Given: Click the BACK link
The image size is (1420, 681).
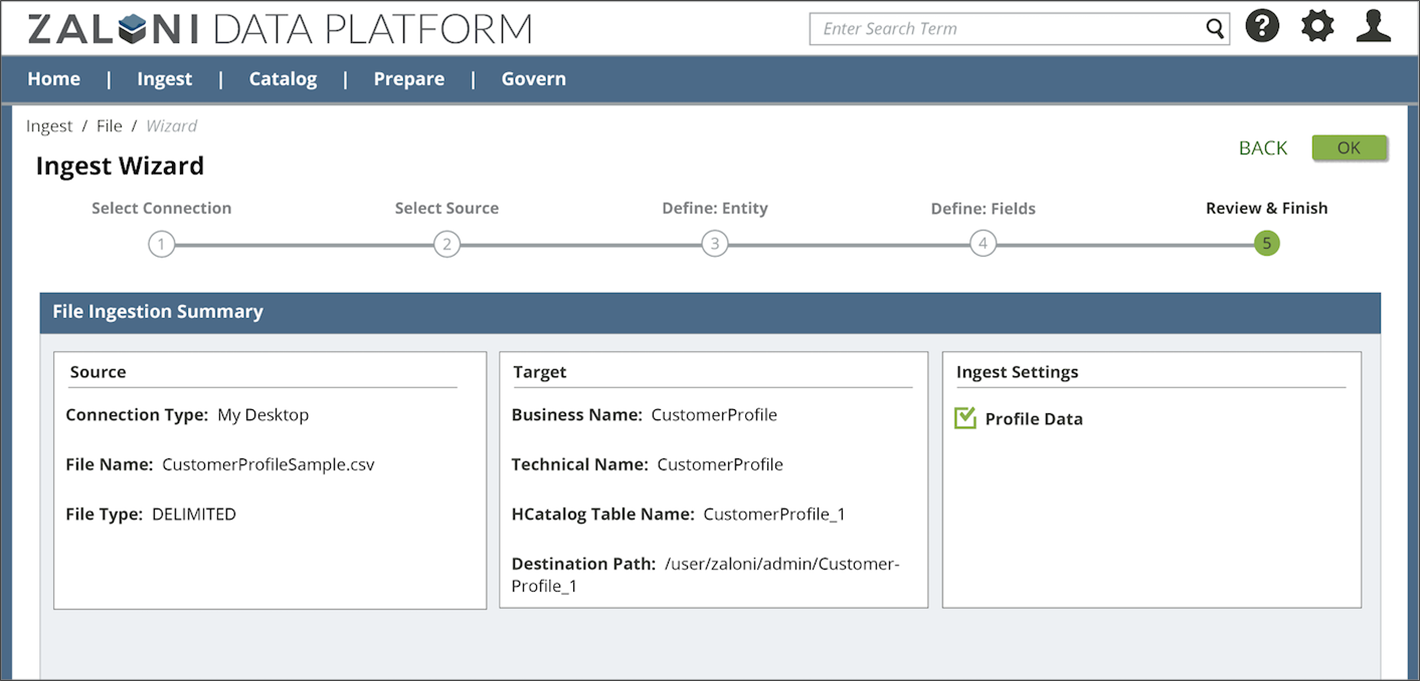Looking at the screenshot, I should pos(1263,148).
